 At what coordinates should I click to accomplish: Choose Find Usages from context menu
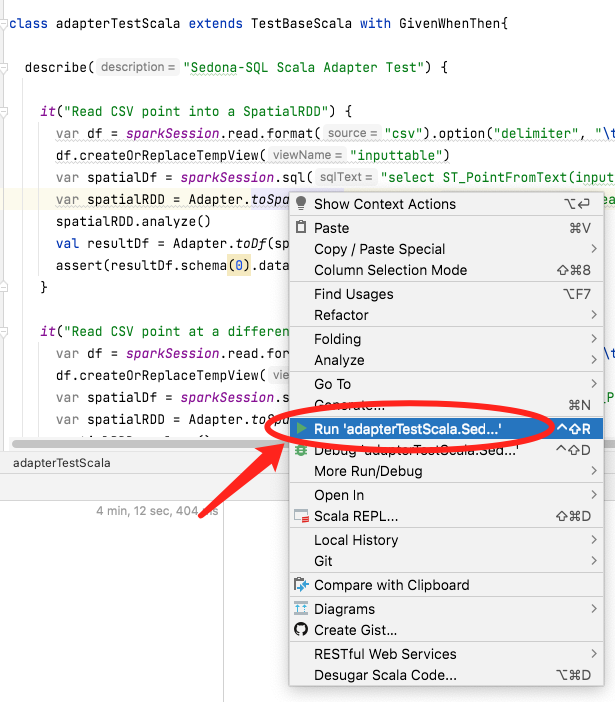coord(353,294)
